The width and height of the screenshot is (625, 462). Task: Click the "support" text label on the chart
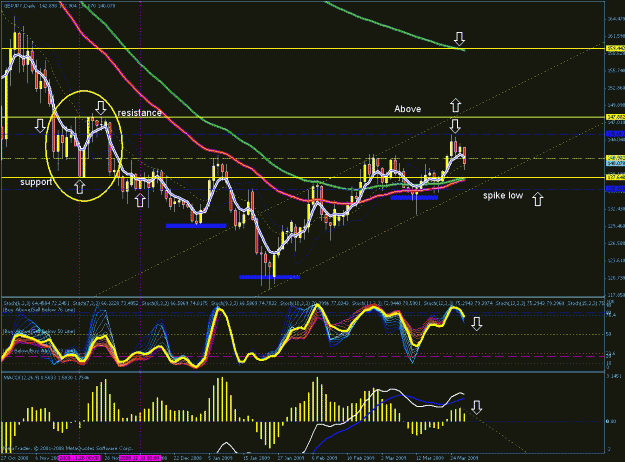pyautogui.click(x=36, y=182)
